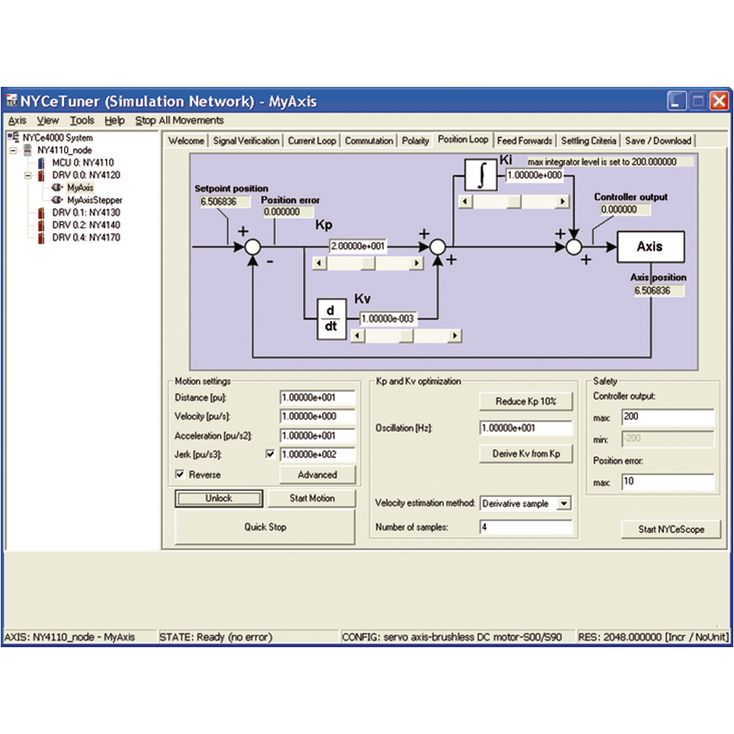Screen dimensions: 734x734
Task: Switch to the Feed Forwards tab
Action: pos(524,141)
